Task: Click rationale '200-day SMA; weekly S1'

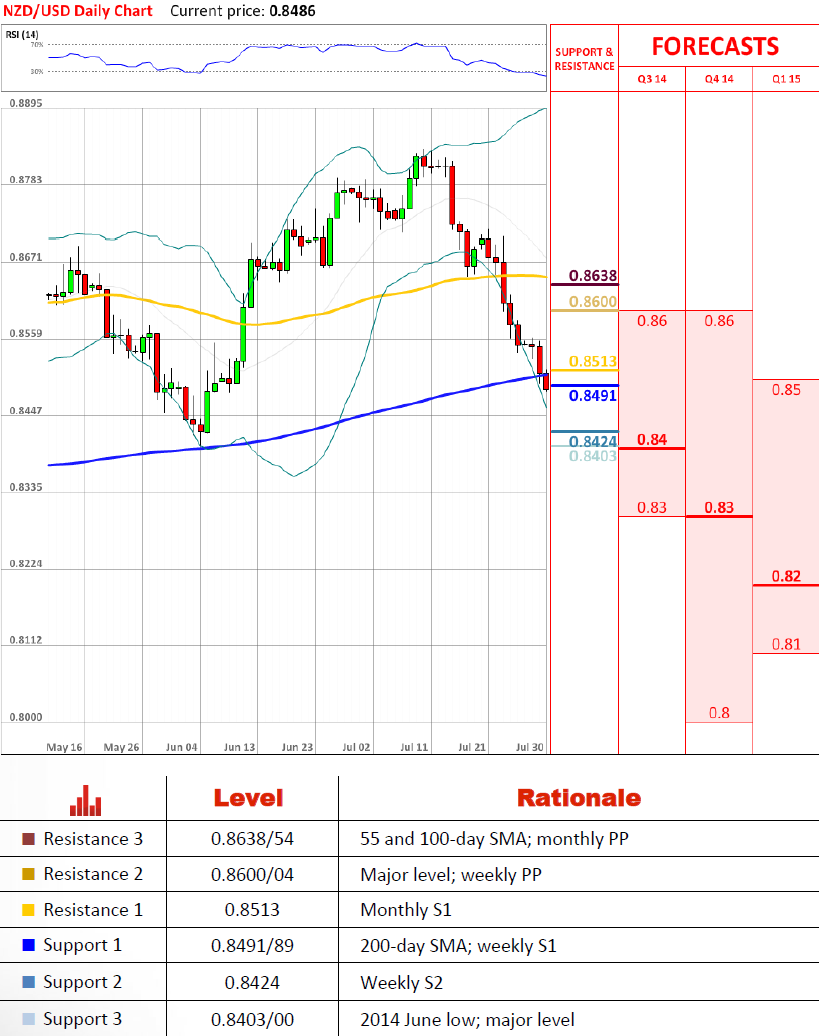Action: [458, 946]
